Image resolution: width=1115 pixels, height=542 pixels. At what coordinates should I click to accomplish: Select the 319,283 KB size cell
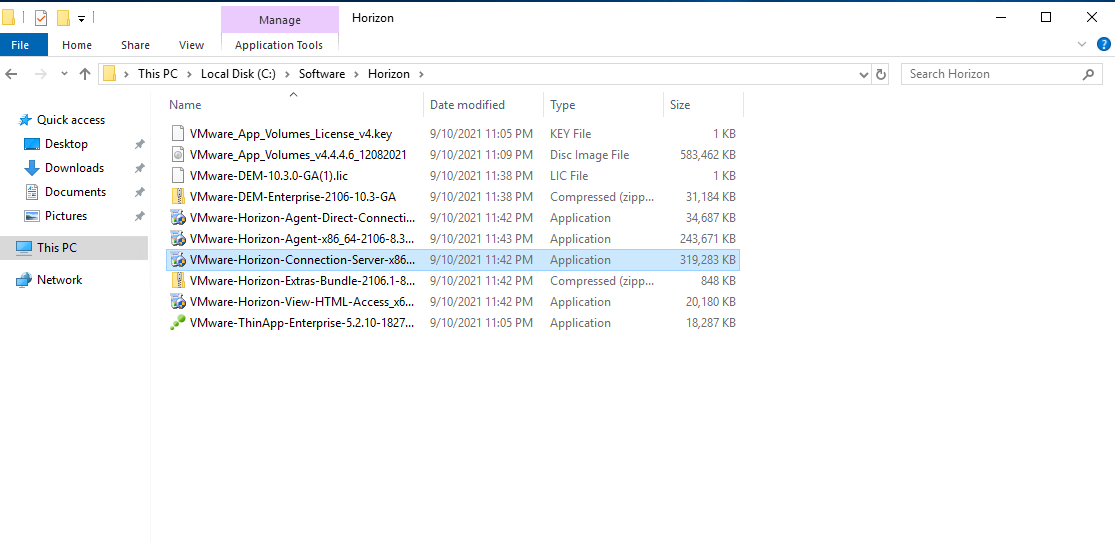coord(707,260)
